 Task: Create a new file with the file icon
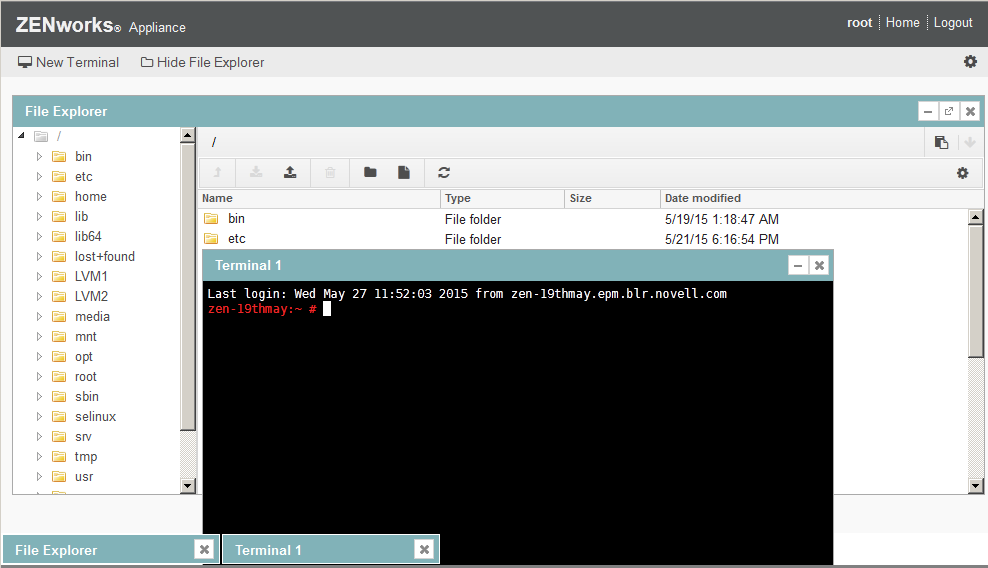404,172
